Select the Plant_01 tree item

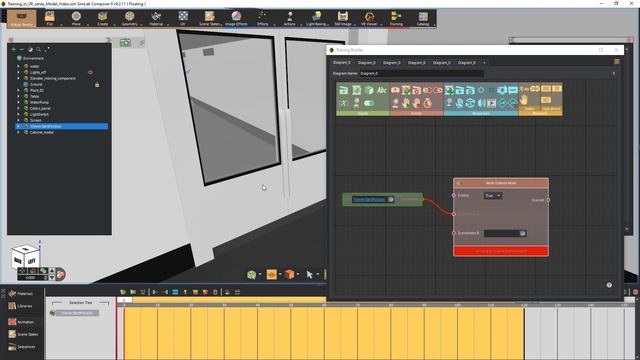pos(37,90)
